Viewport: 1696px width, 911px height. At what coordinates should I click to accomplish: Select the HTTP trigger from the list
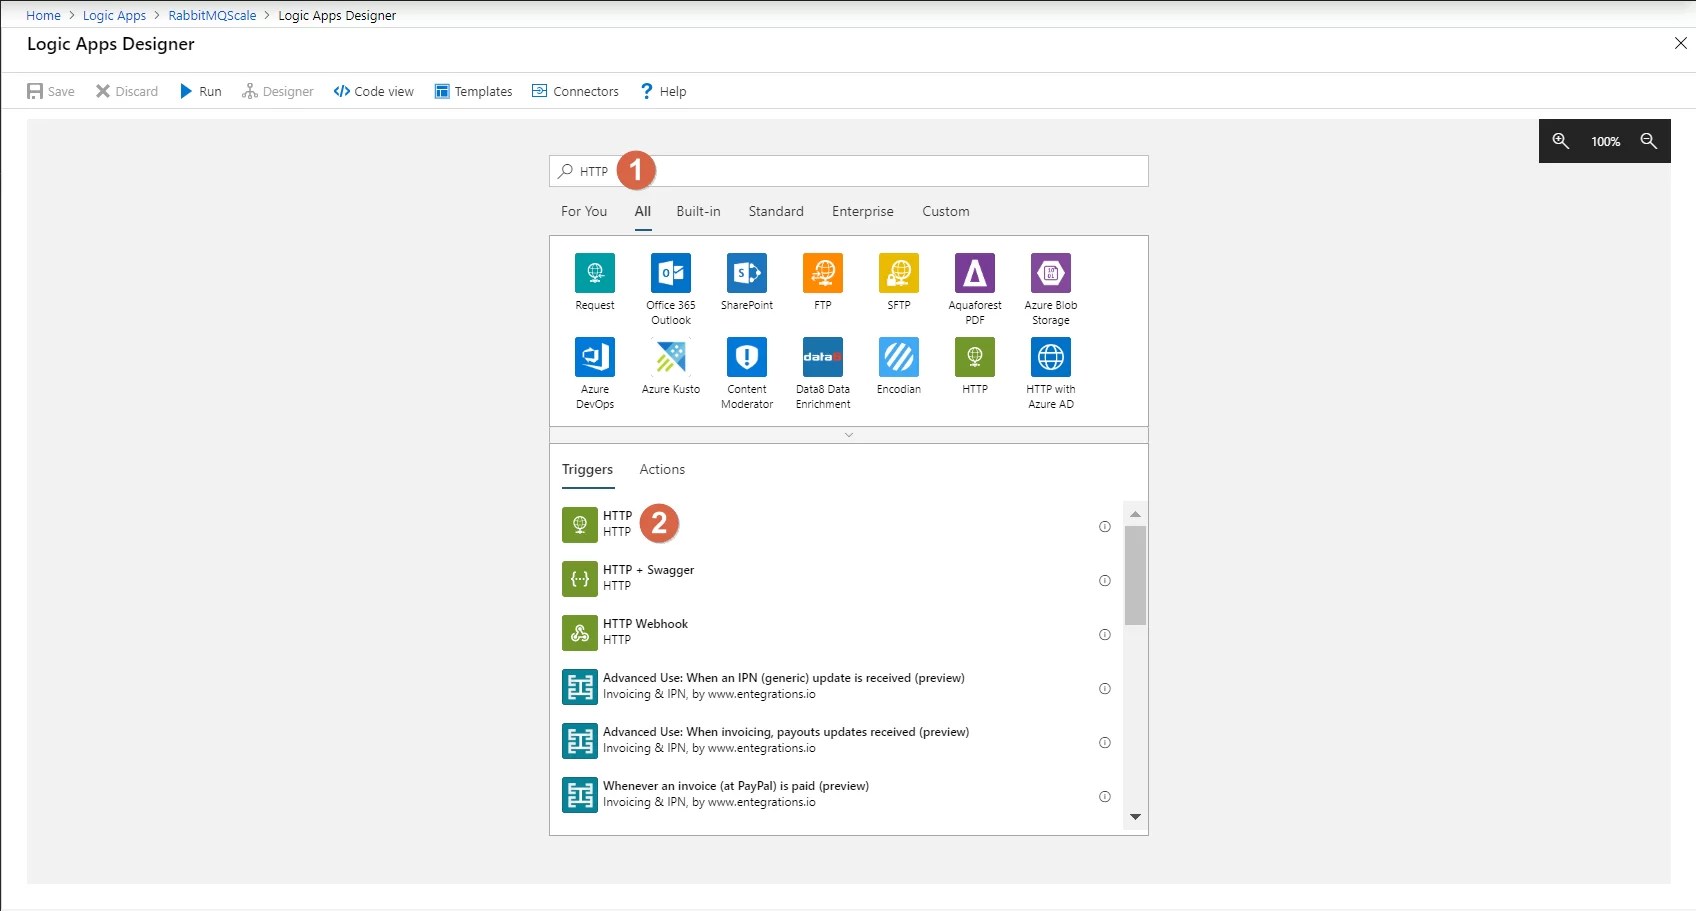[x=836, y=524]
